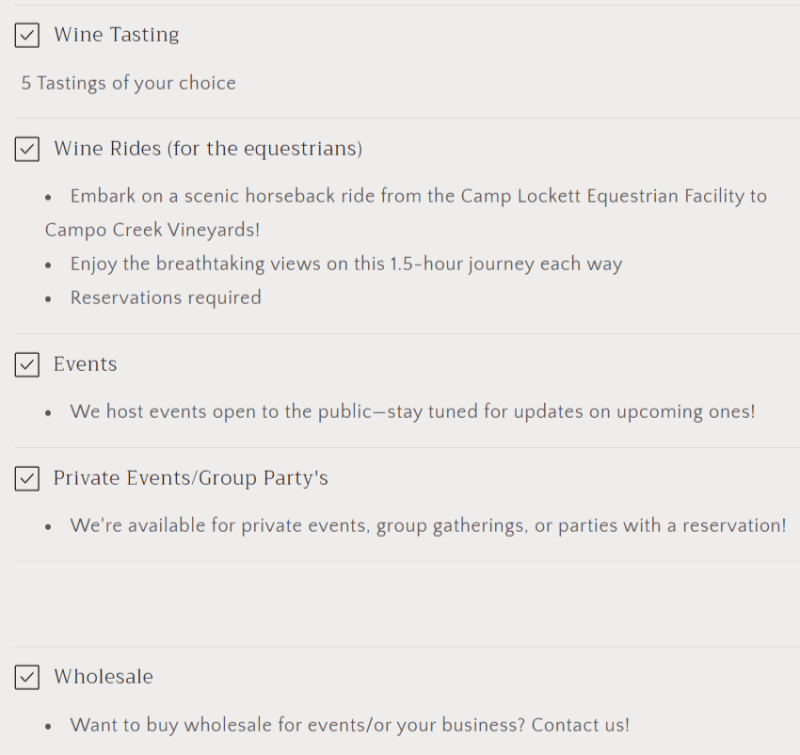Toggle the Wine Tasting checkbox

coord(27,35)
